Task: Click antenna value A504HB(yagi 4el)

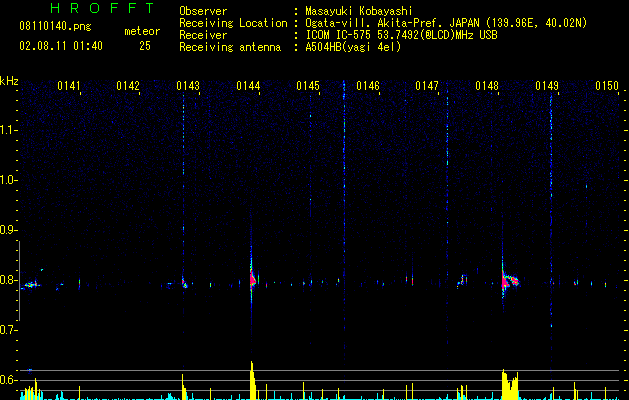Action: pyautogui.click(x=353, y=47)
